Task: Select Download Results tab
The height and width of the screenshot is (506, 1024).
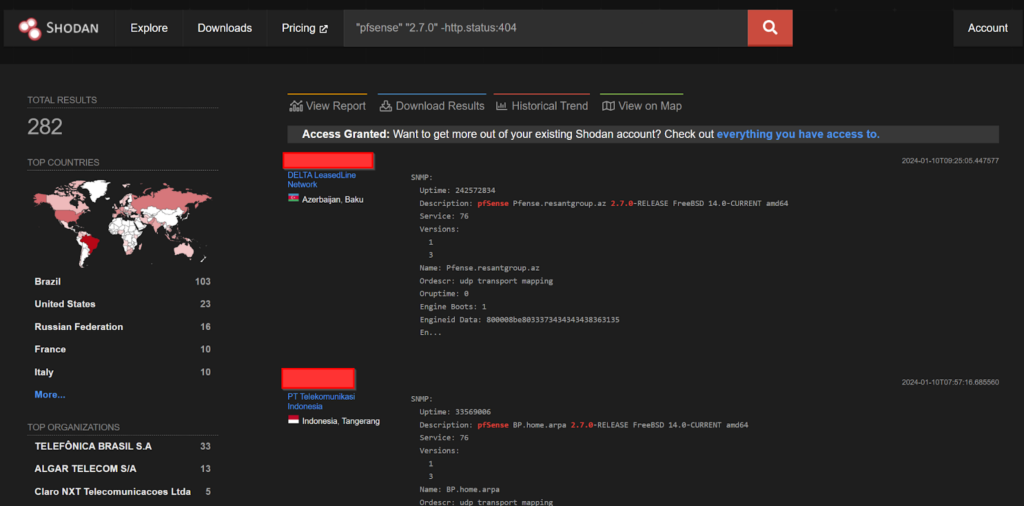Action: [x=432, y=106]
